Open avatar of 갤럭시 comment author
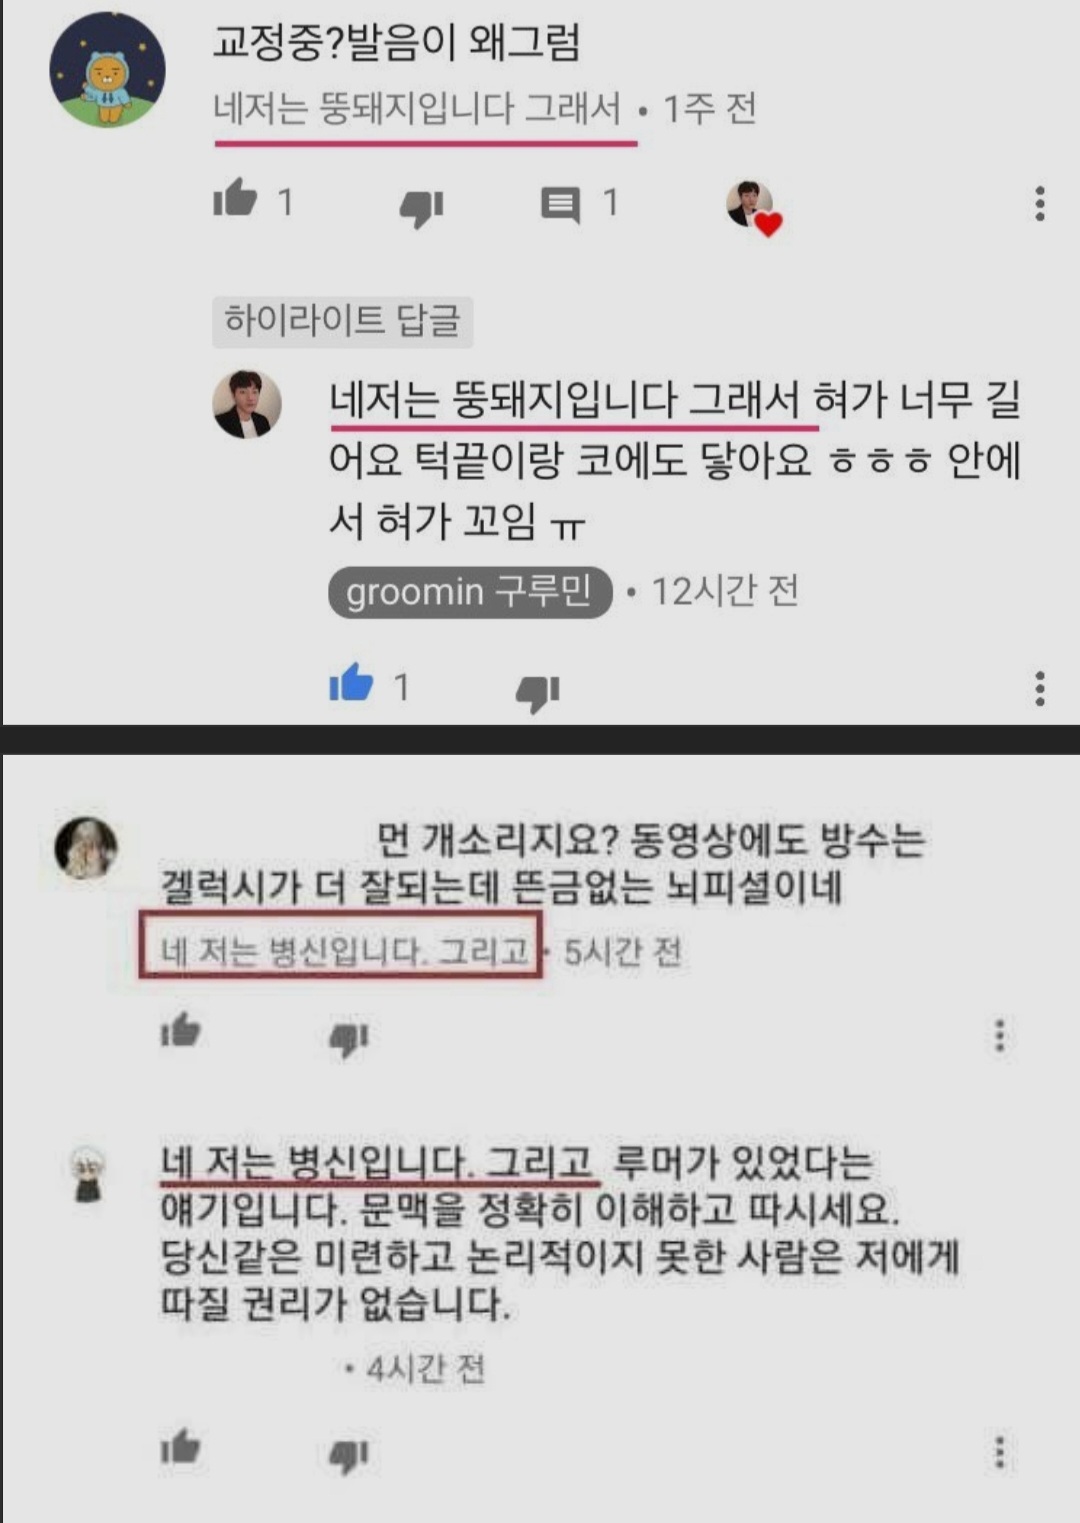This screenshot has height=1523, width=1080. coord(86,848)
